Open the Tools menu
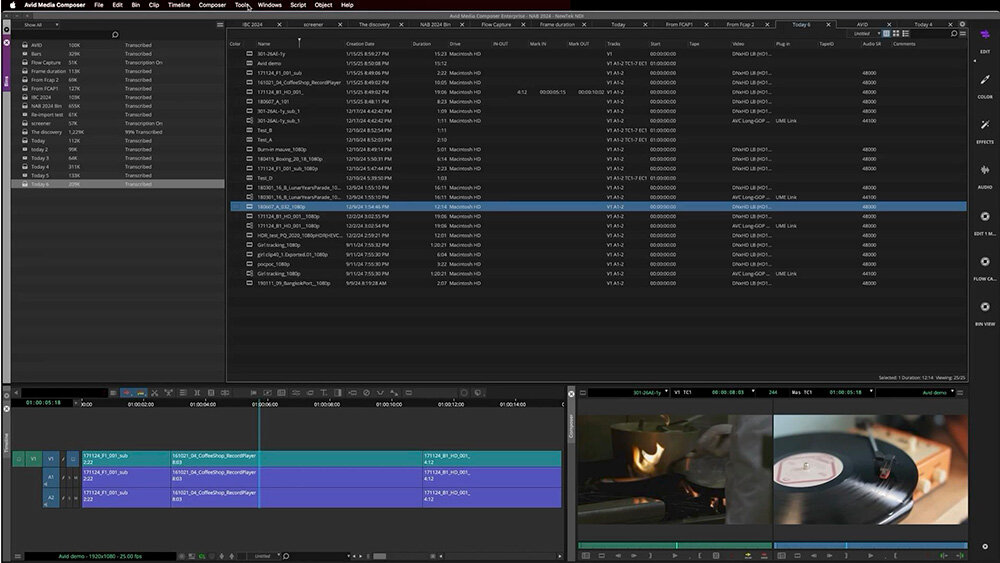 tap(242, 5)
